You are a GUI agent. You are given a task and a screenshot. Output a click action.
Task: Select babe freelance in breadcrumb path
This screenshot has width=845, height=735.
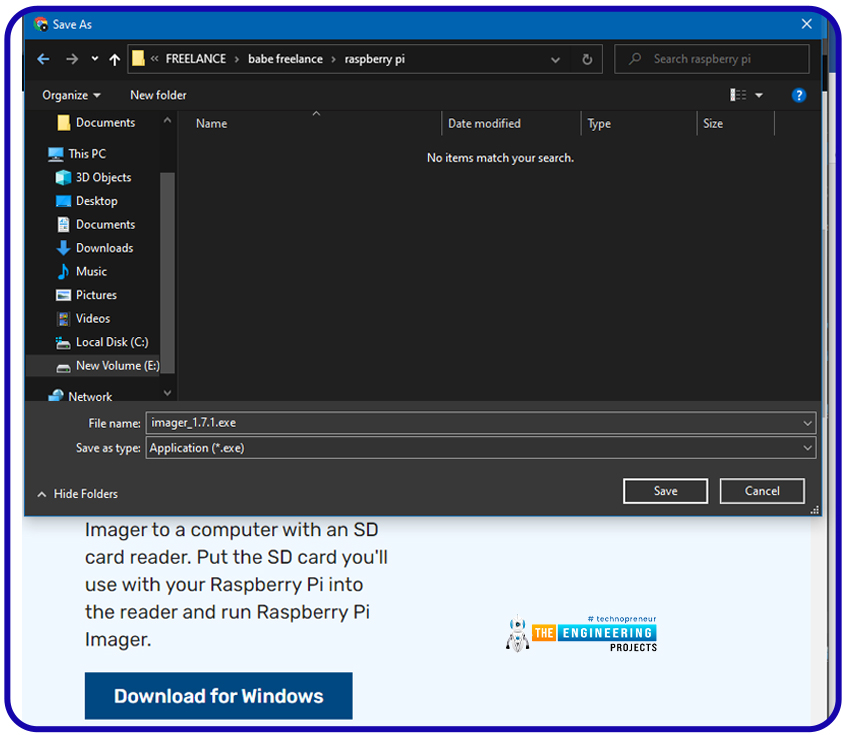[285, 59]
